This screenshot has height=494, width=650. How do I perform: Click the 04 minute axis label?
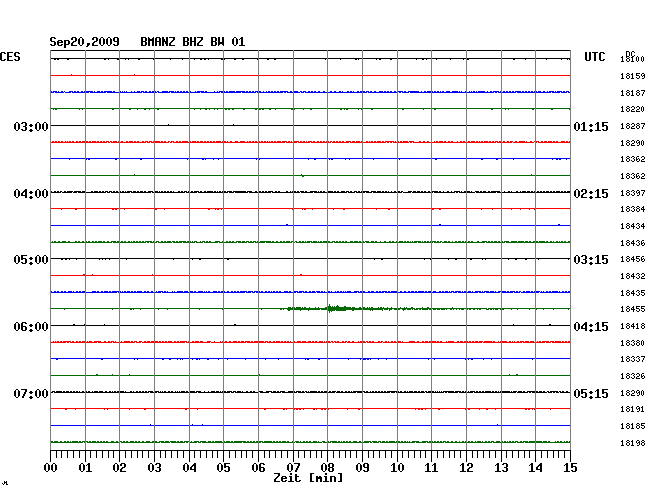[x=189, y=468]
